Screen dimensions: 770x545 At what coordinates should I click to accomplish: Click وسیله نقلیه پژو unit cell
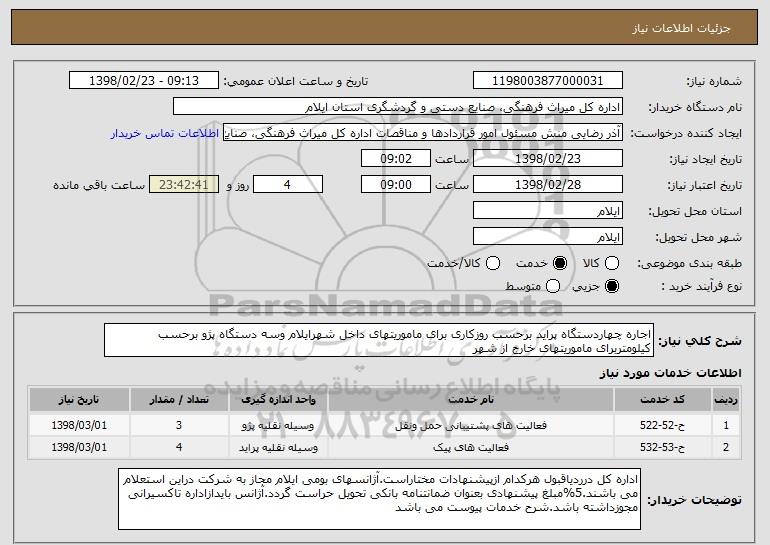[278, 425]
